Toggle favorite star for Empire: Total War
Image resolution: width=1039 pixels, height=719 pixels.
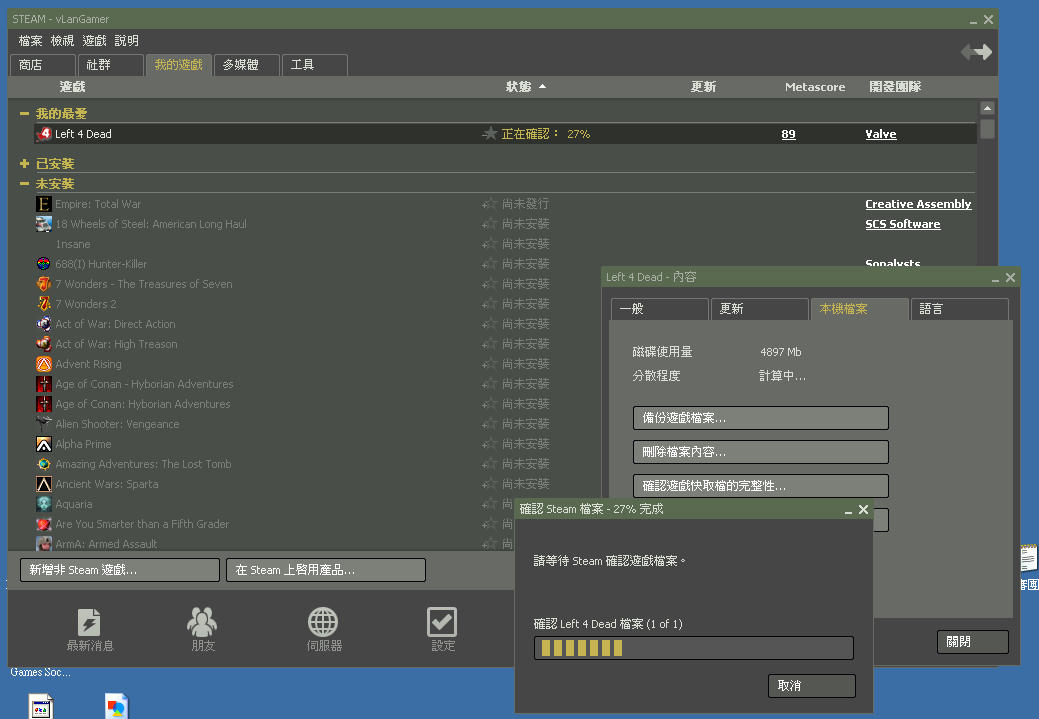tap(490, 204)
